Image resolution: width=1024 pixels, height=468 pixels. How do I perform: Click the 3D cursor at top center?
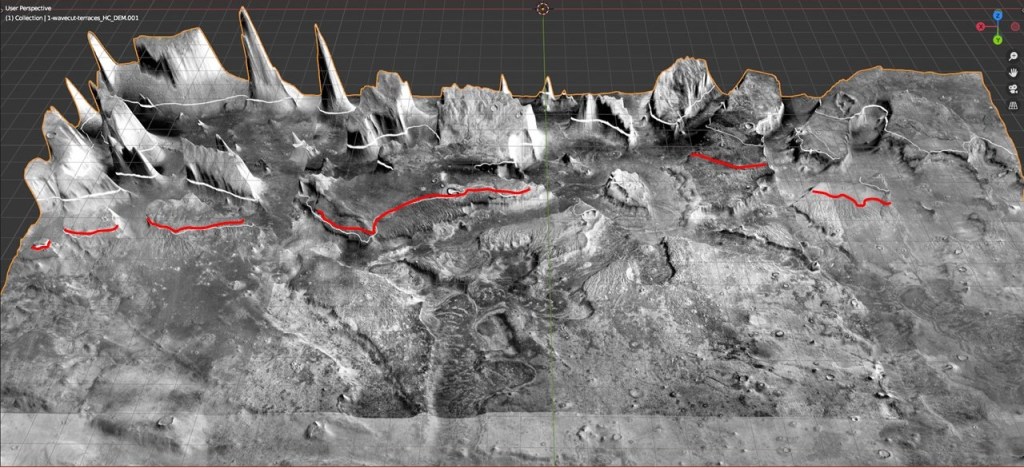pos(543,9)
